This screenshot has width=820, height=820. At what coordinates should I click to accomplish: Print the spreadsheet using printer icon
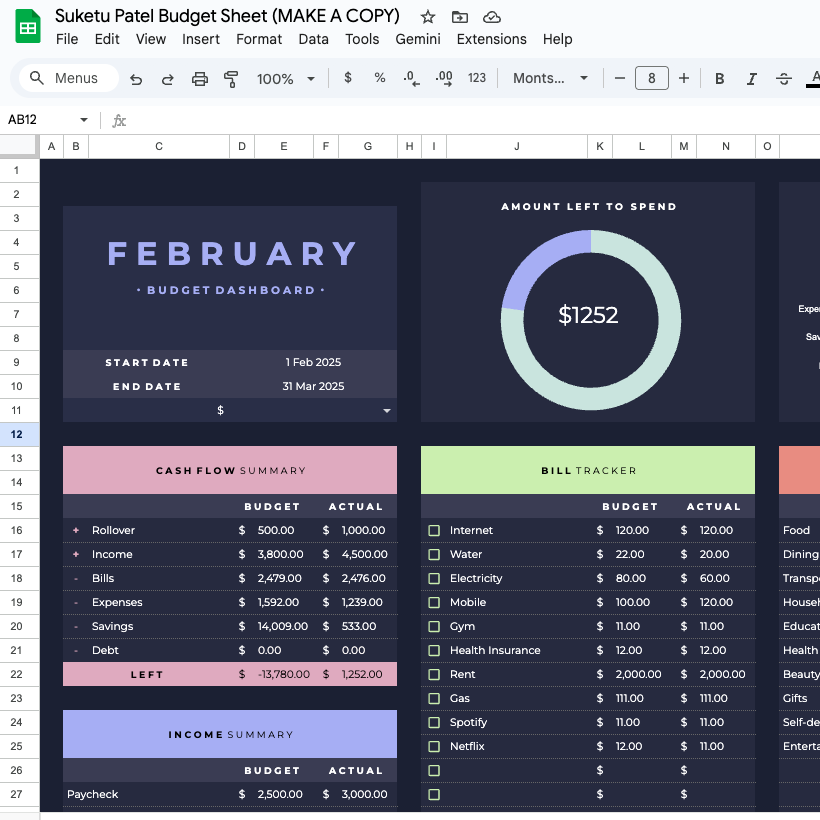[x=200, y=79]
